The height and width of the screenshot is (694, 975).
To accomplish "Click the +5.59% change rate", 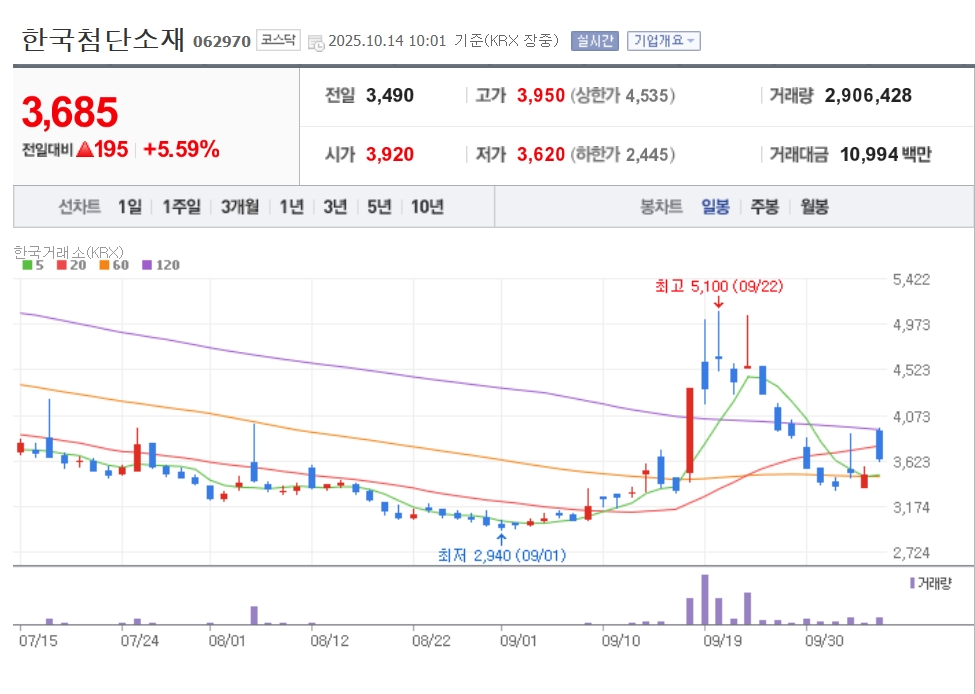I will click(181, 149).
